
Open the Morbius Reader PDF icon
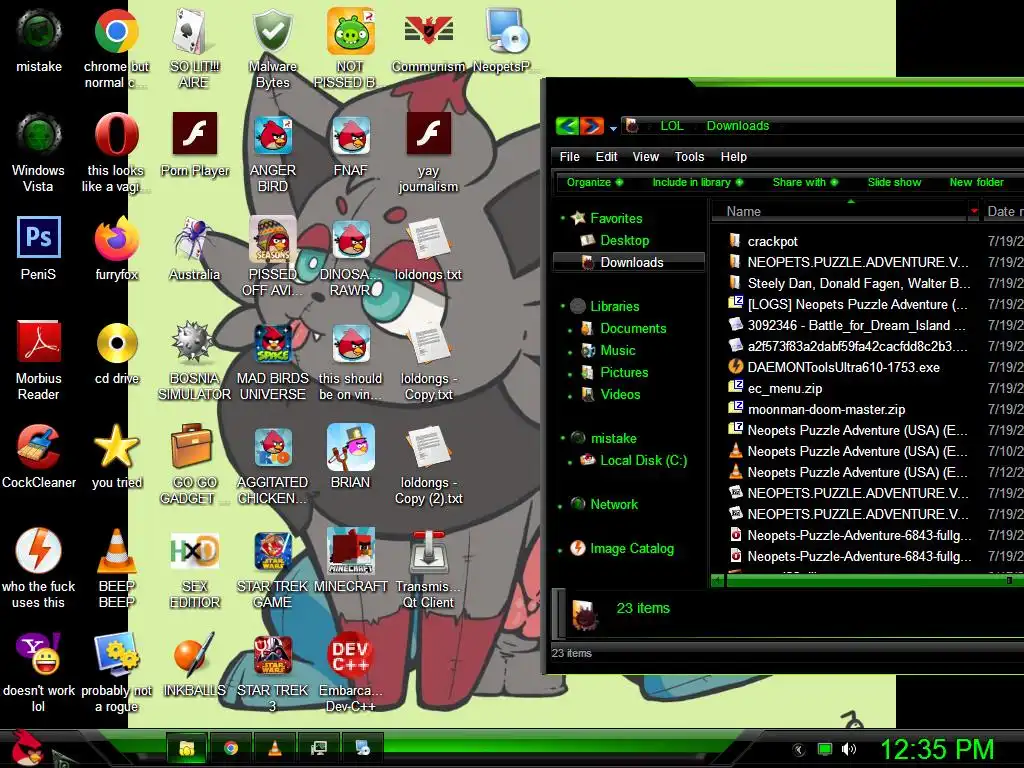coord(39,360)
